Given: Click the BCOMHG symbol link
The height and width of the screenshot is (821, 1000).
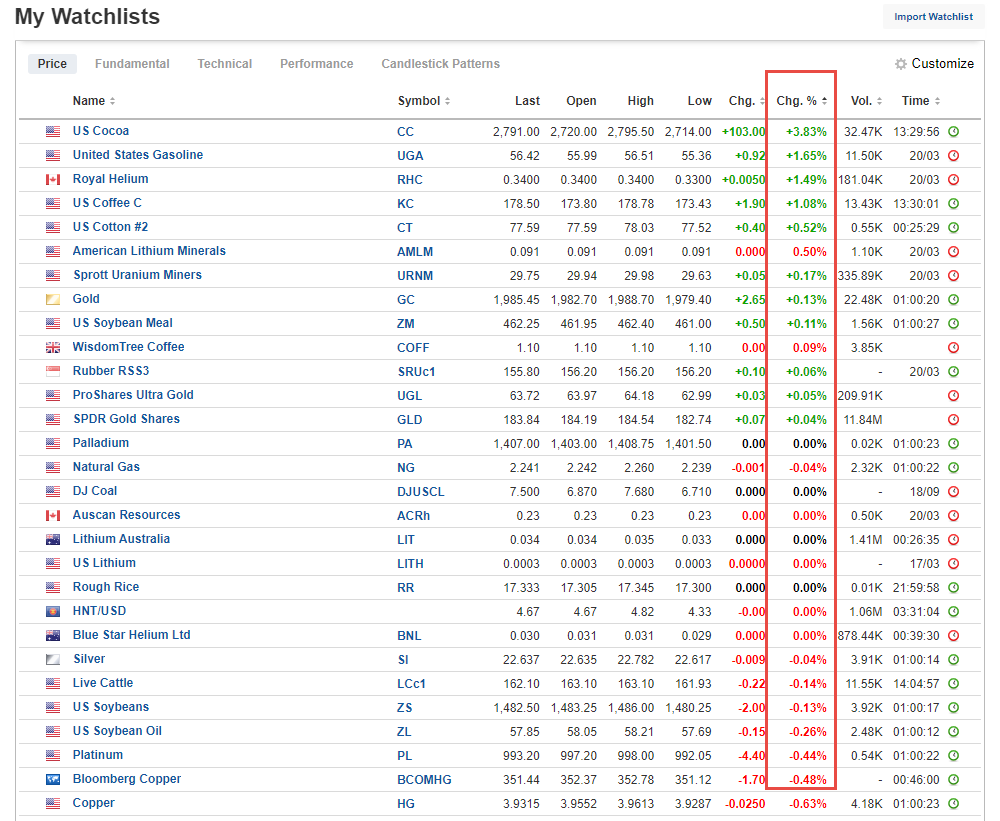Looking at the screenshot, I should (x=424, y=780).
